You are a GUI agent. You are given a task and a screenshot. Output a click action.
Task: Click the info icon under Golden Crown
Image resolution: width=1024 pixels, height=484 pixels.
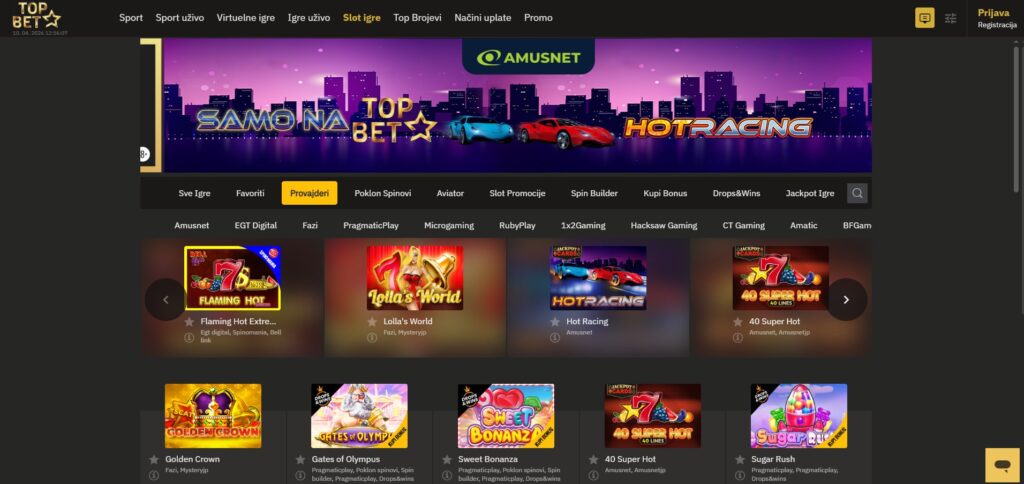154,476
